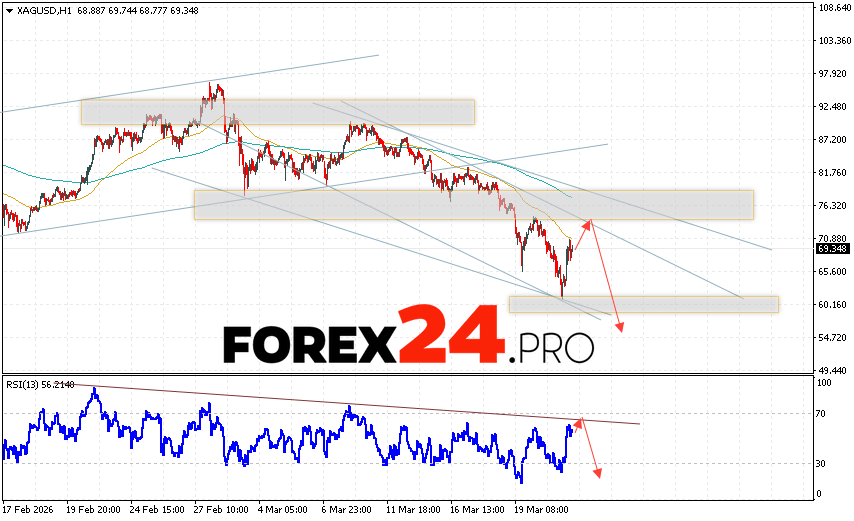Select the upper resistance zone rectangle near 92.480
Image resolution: width=854 pixels, height=521 pixels.
point(277,112)
